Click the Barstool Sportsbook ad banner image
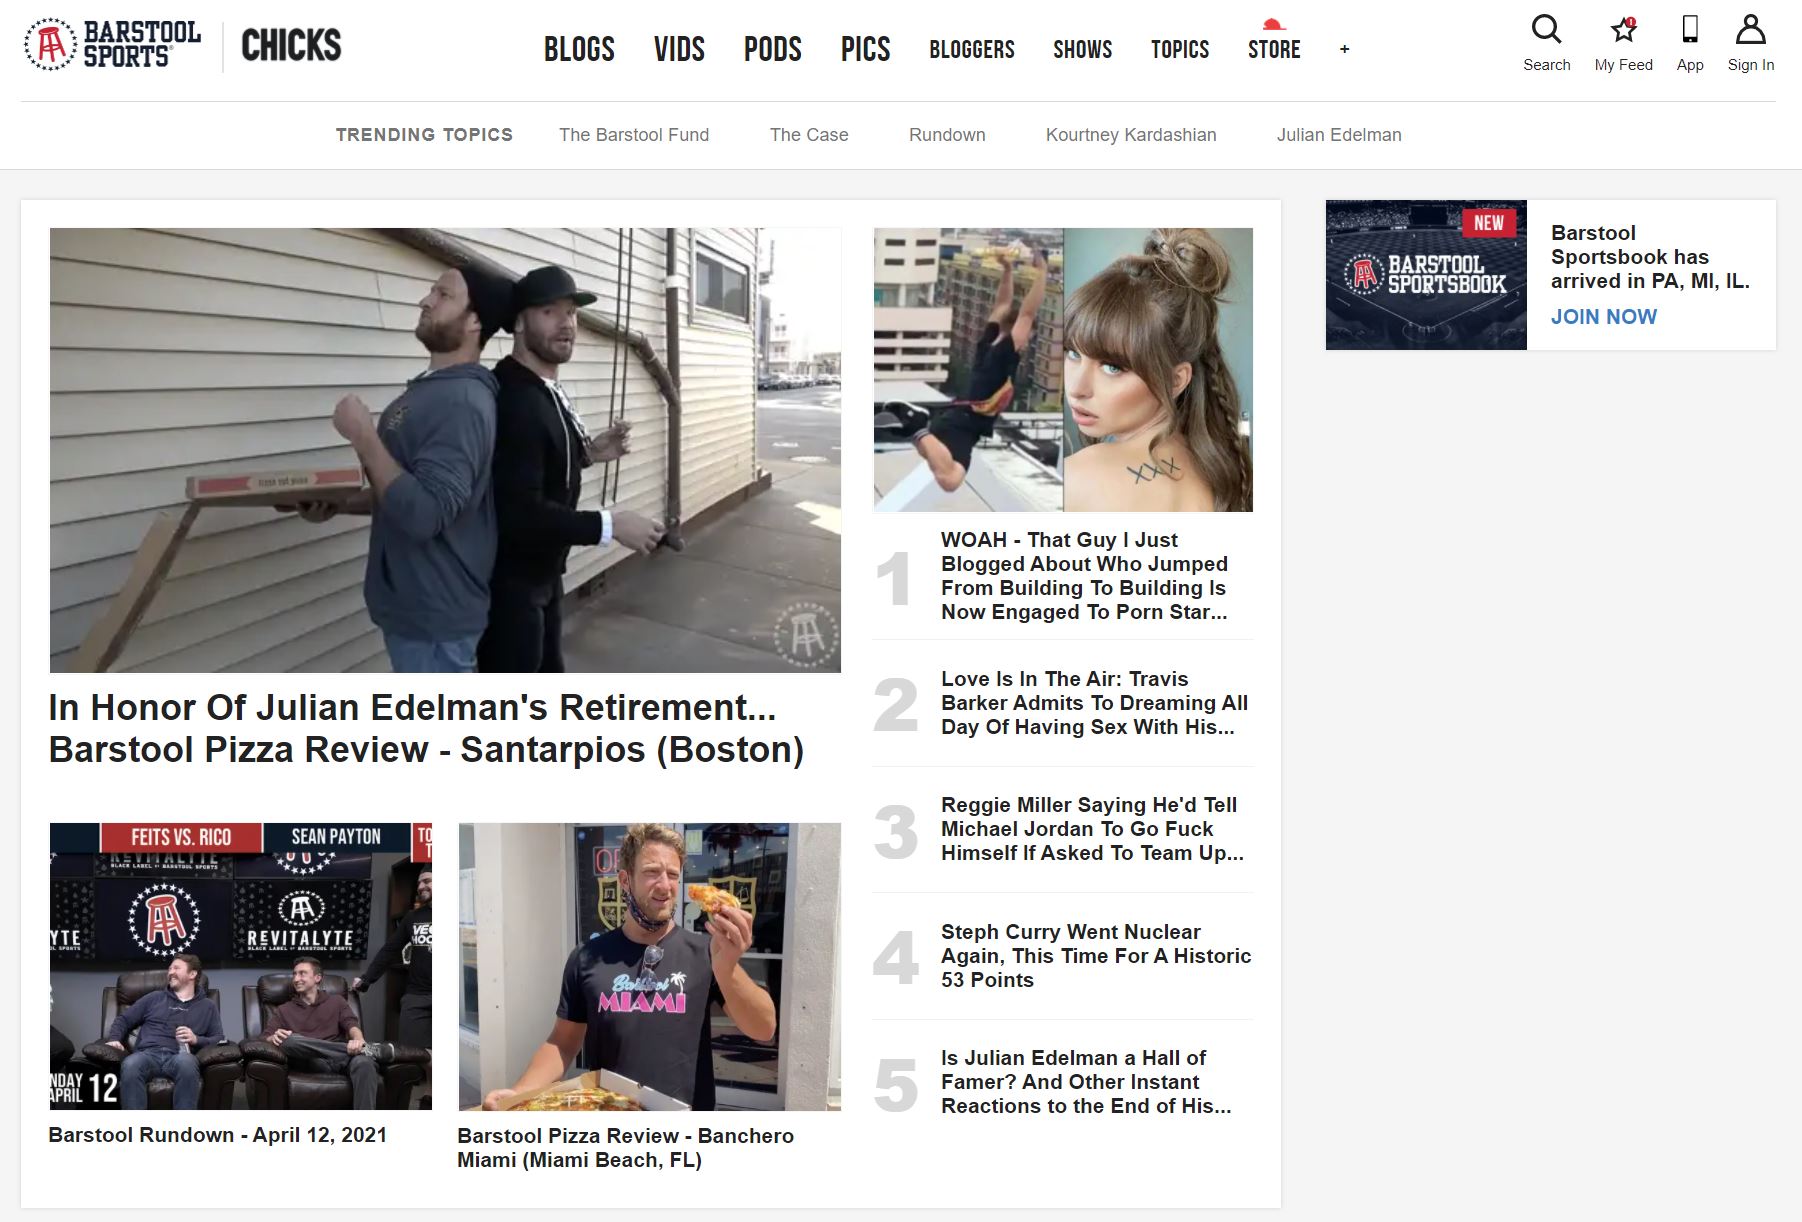Viewport: 1802px width, 1222px height. 1426,275
